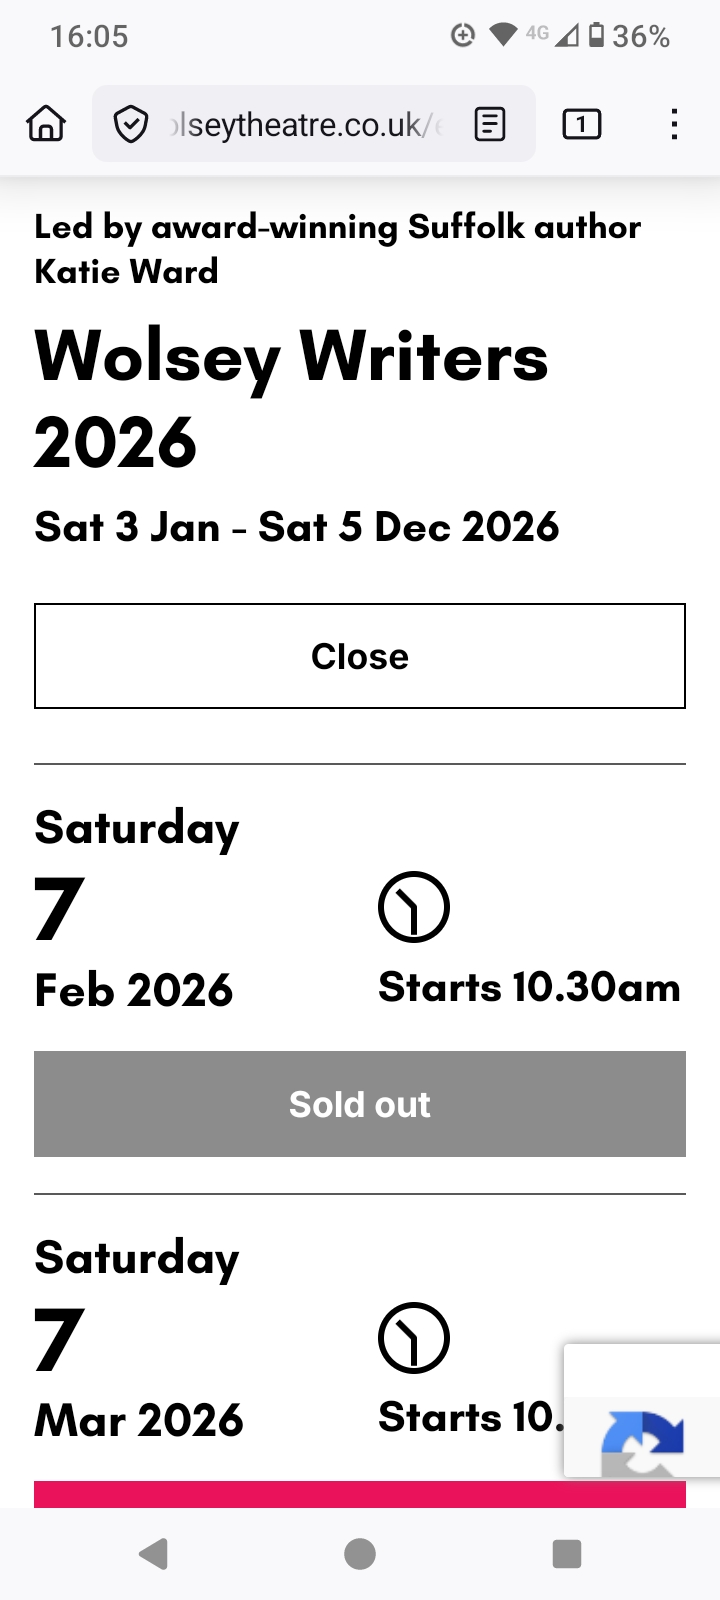Open the tab switcher showing 1 tab

(x=581, y=124)
